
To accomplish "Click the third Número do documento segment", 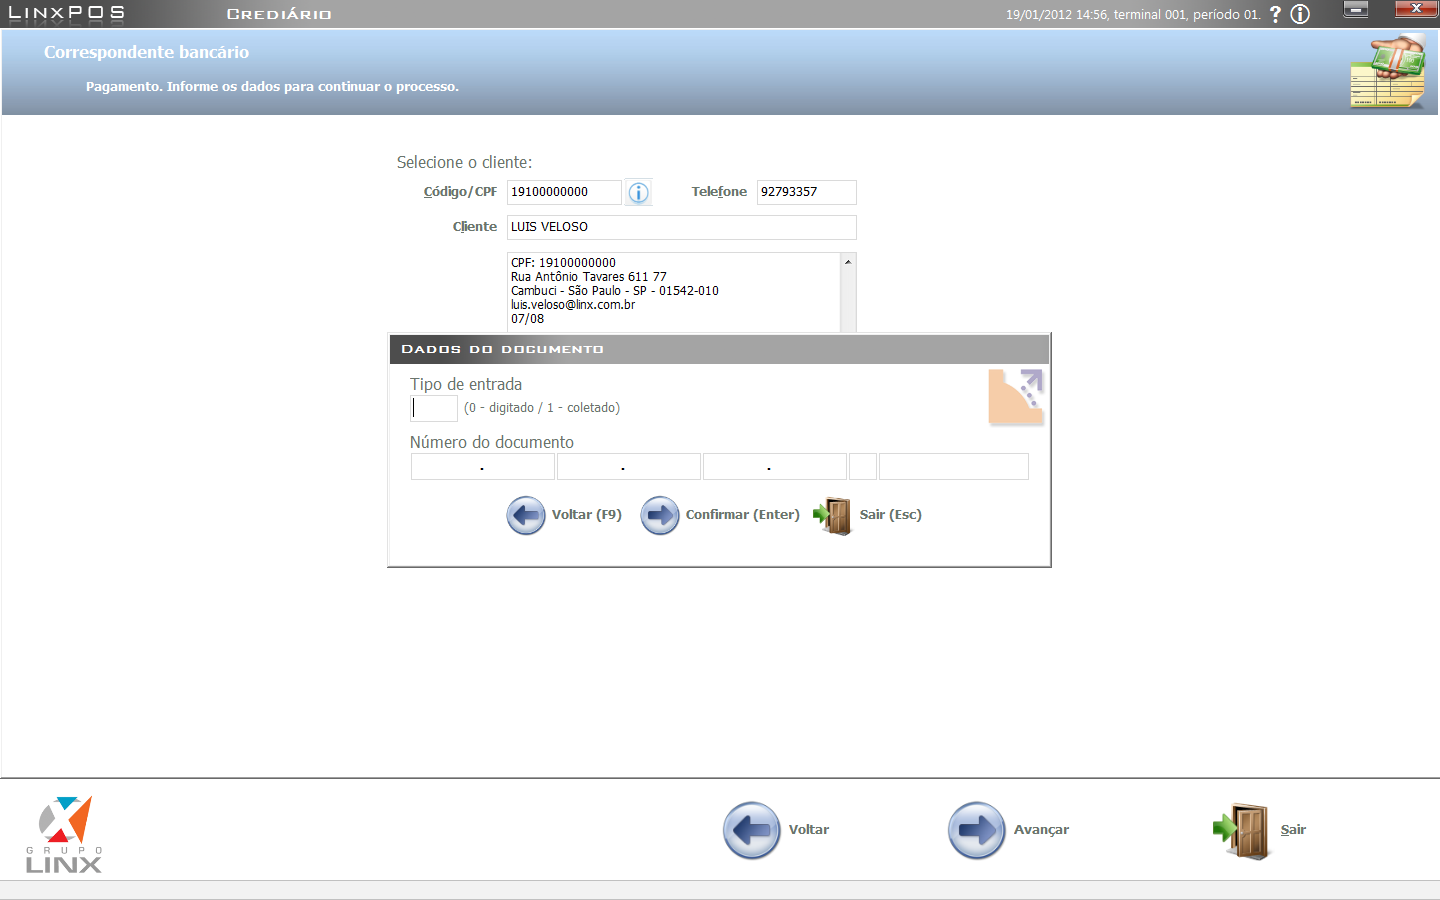I will [x=775, y=467].
